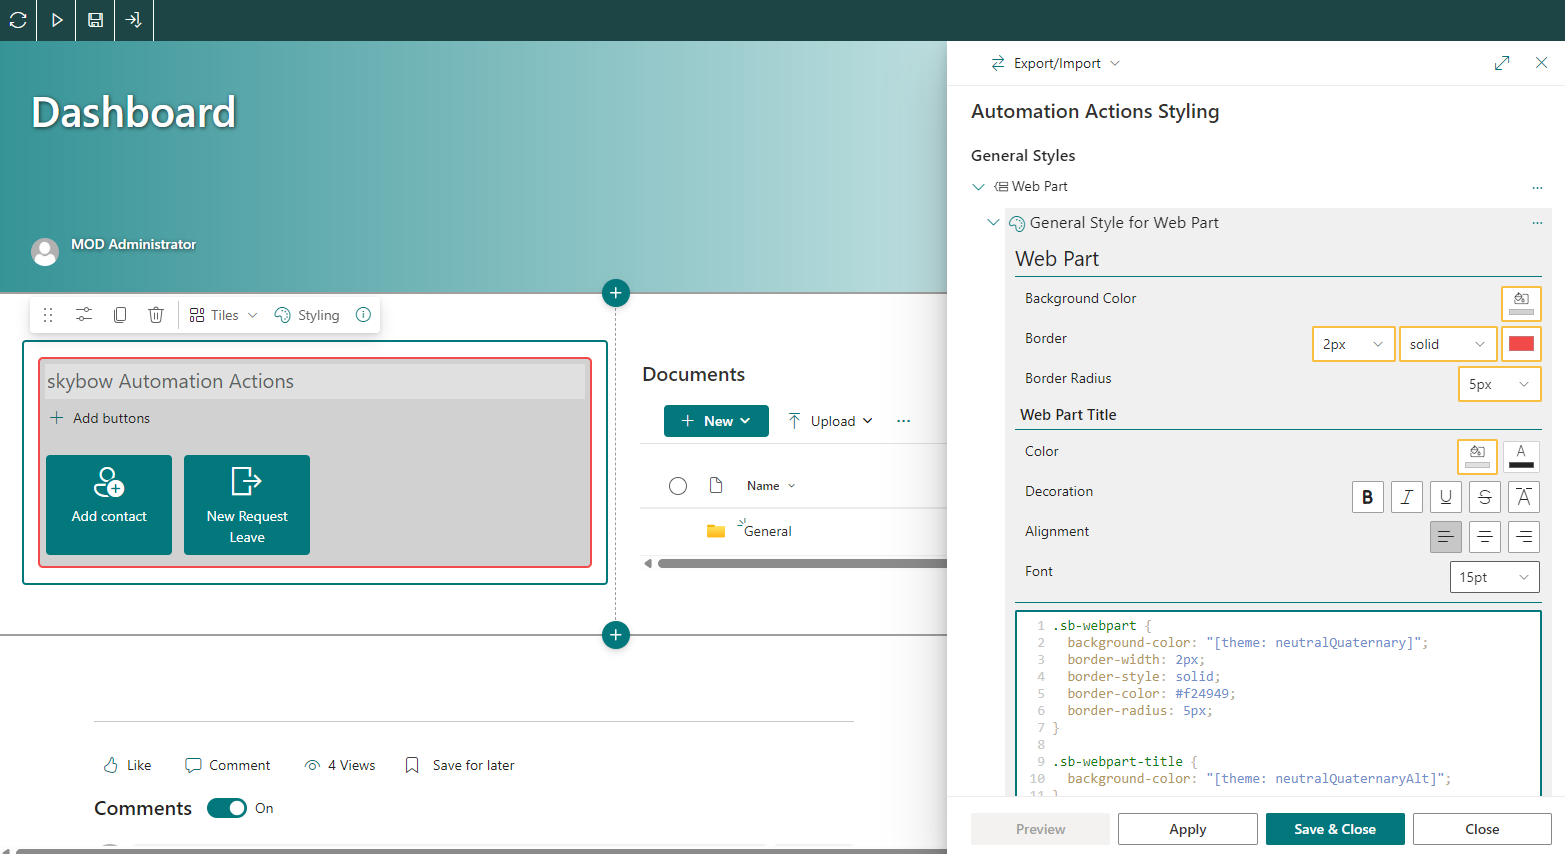Add section with upper plus circle
The width and height of the screenshot is (1565, 854).
616,293
